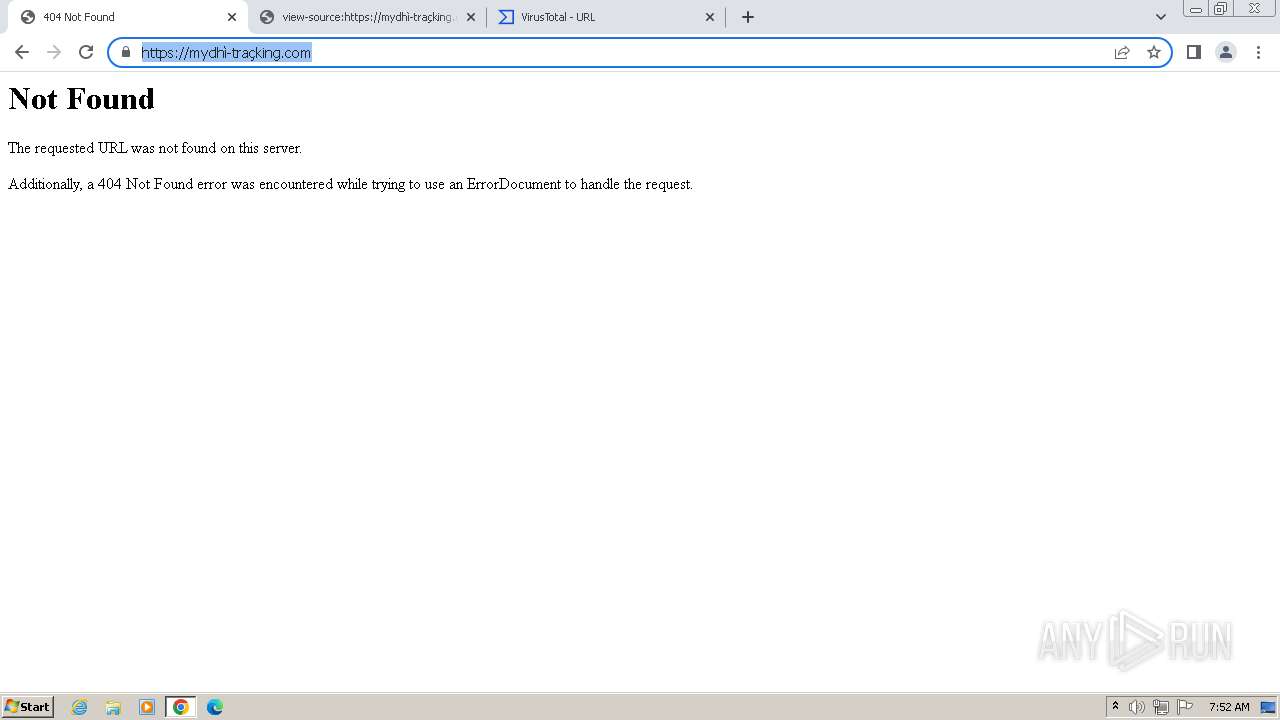Open the browser side panel

click(x=1194, y=52)
